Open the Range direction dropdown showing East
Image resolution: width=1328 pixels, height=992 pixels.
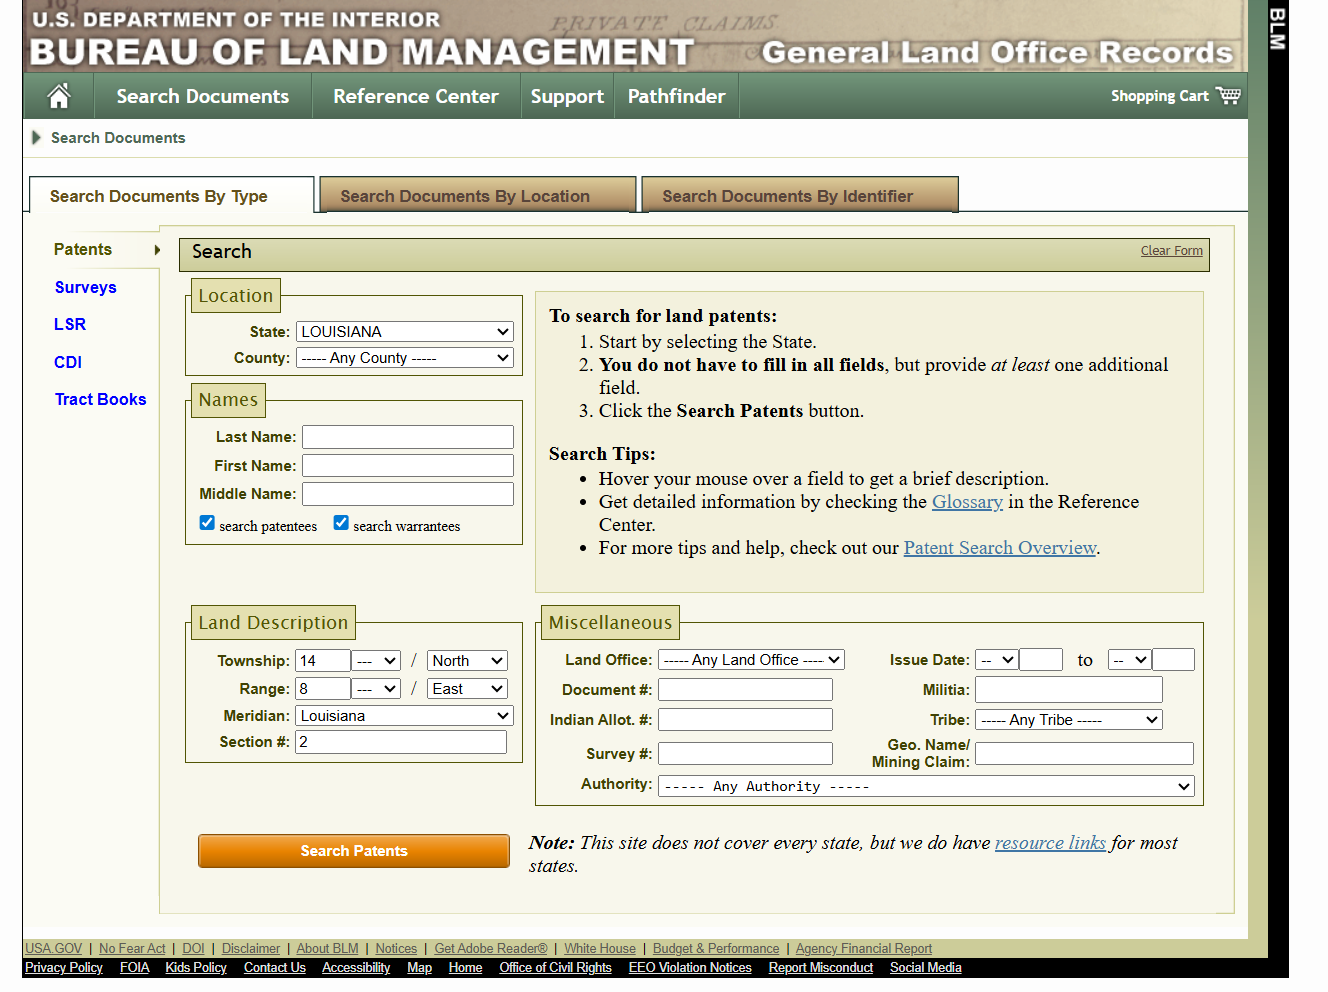467,689
